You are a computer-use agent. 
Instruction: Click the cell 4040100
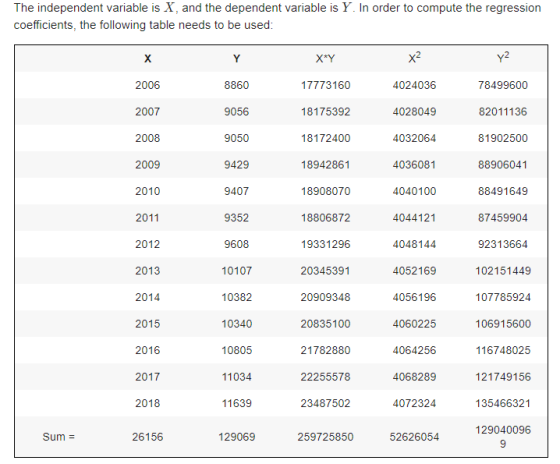(x=414, y=191)
